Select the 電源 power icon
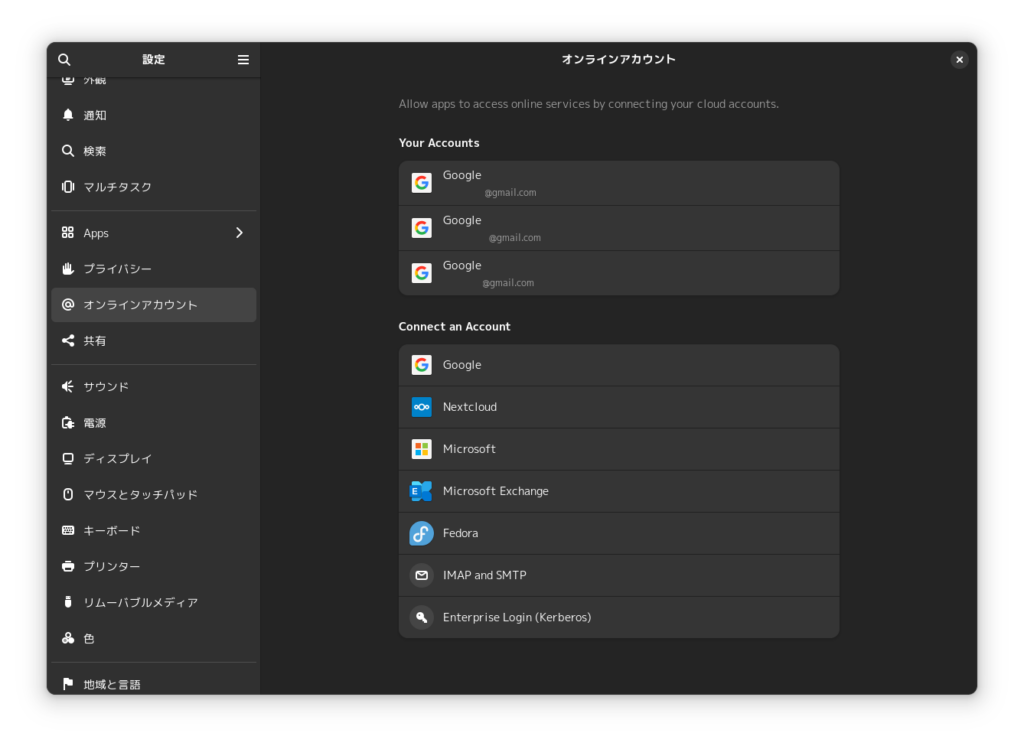 click(68, 423)
